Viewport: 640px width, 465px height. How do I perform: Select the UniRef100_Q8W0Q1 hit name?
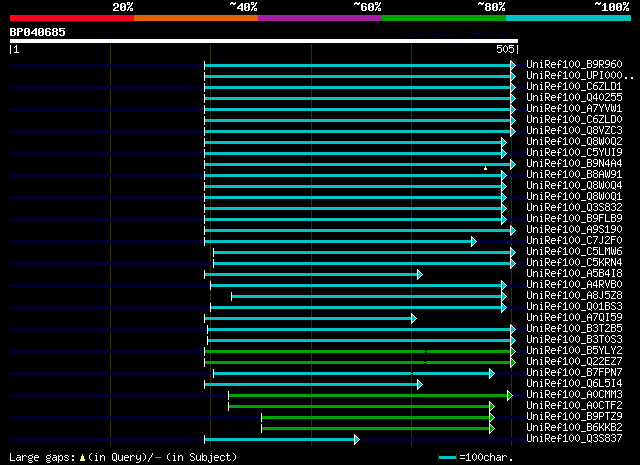[x=574, y=196]
